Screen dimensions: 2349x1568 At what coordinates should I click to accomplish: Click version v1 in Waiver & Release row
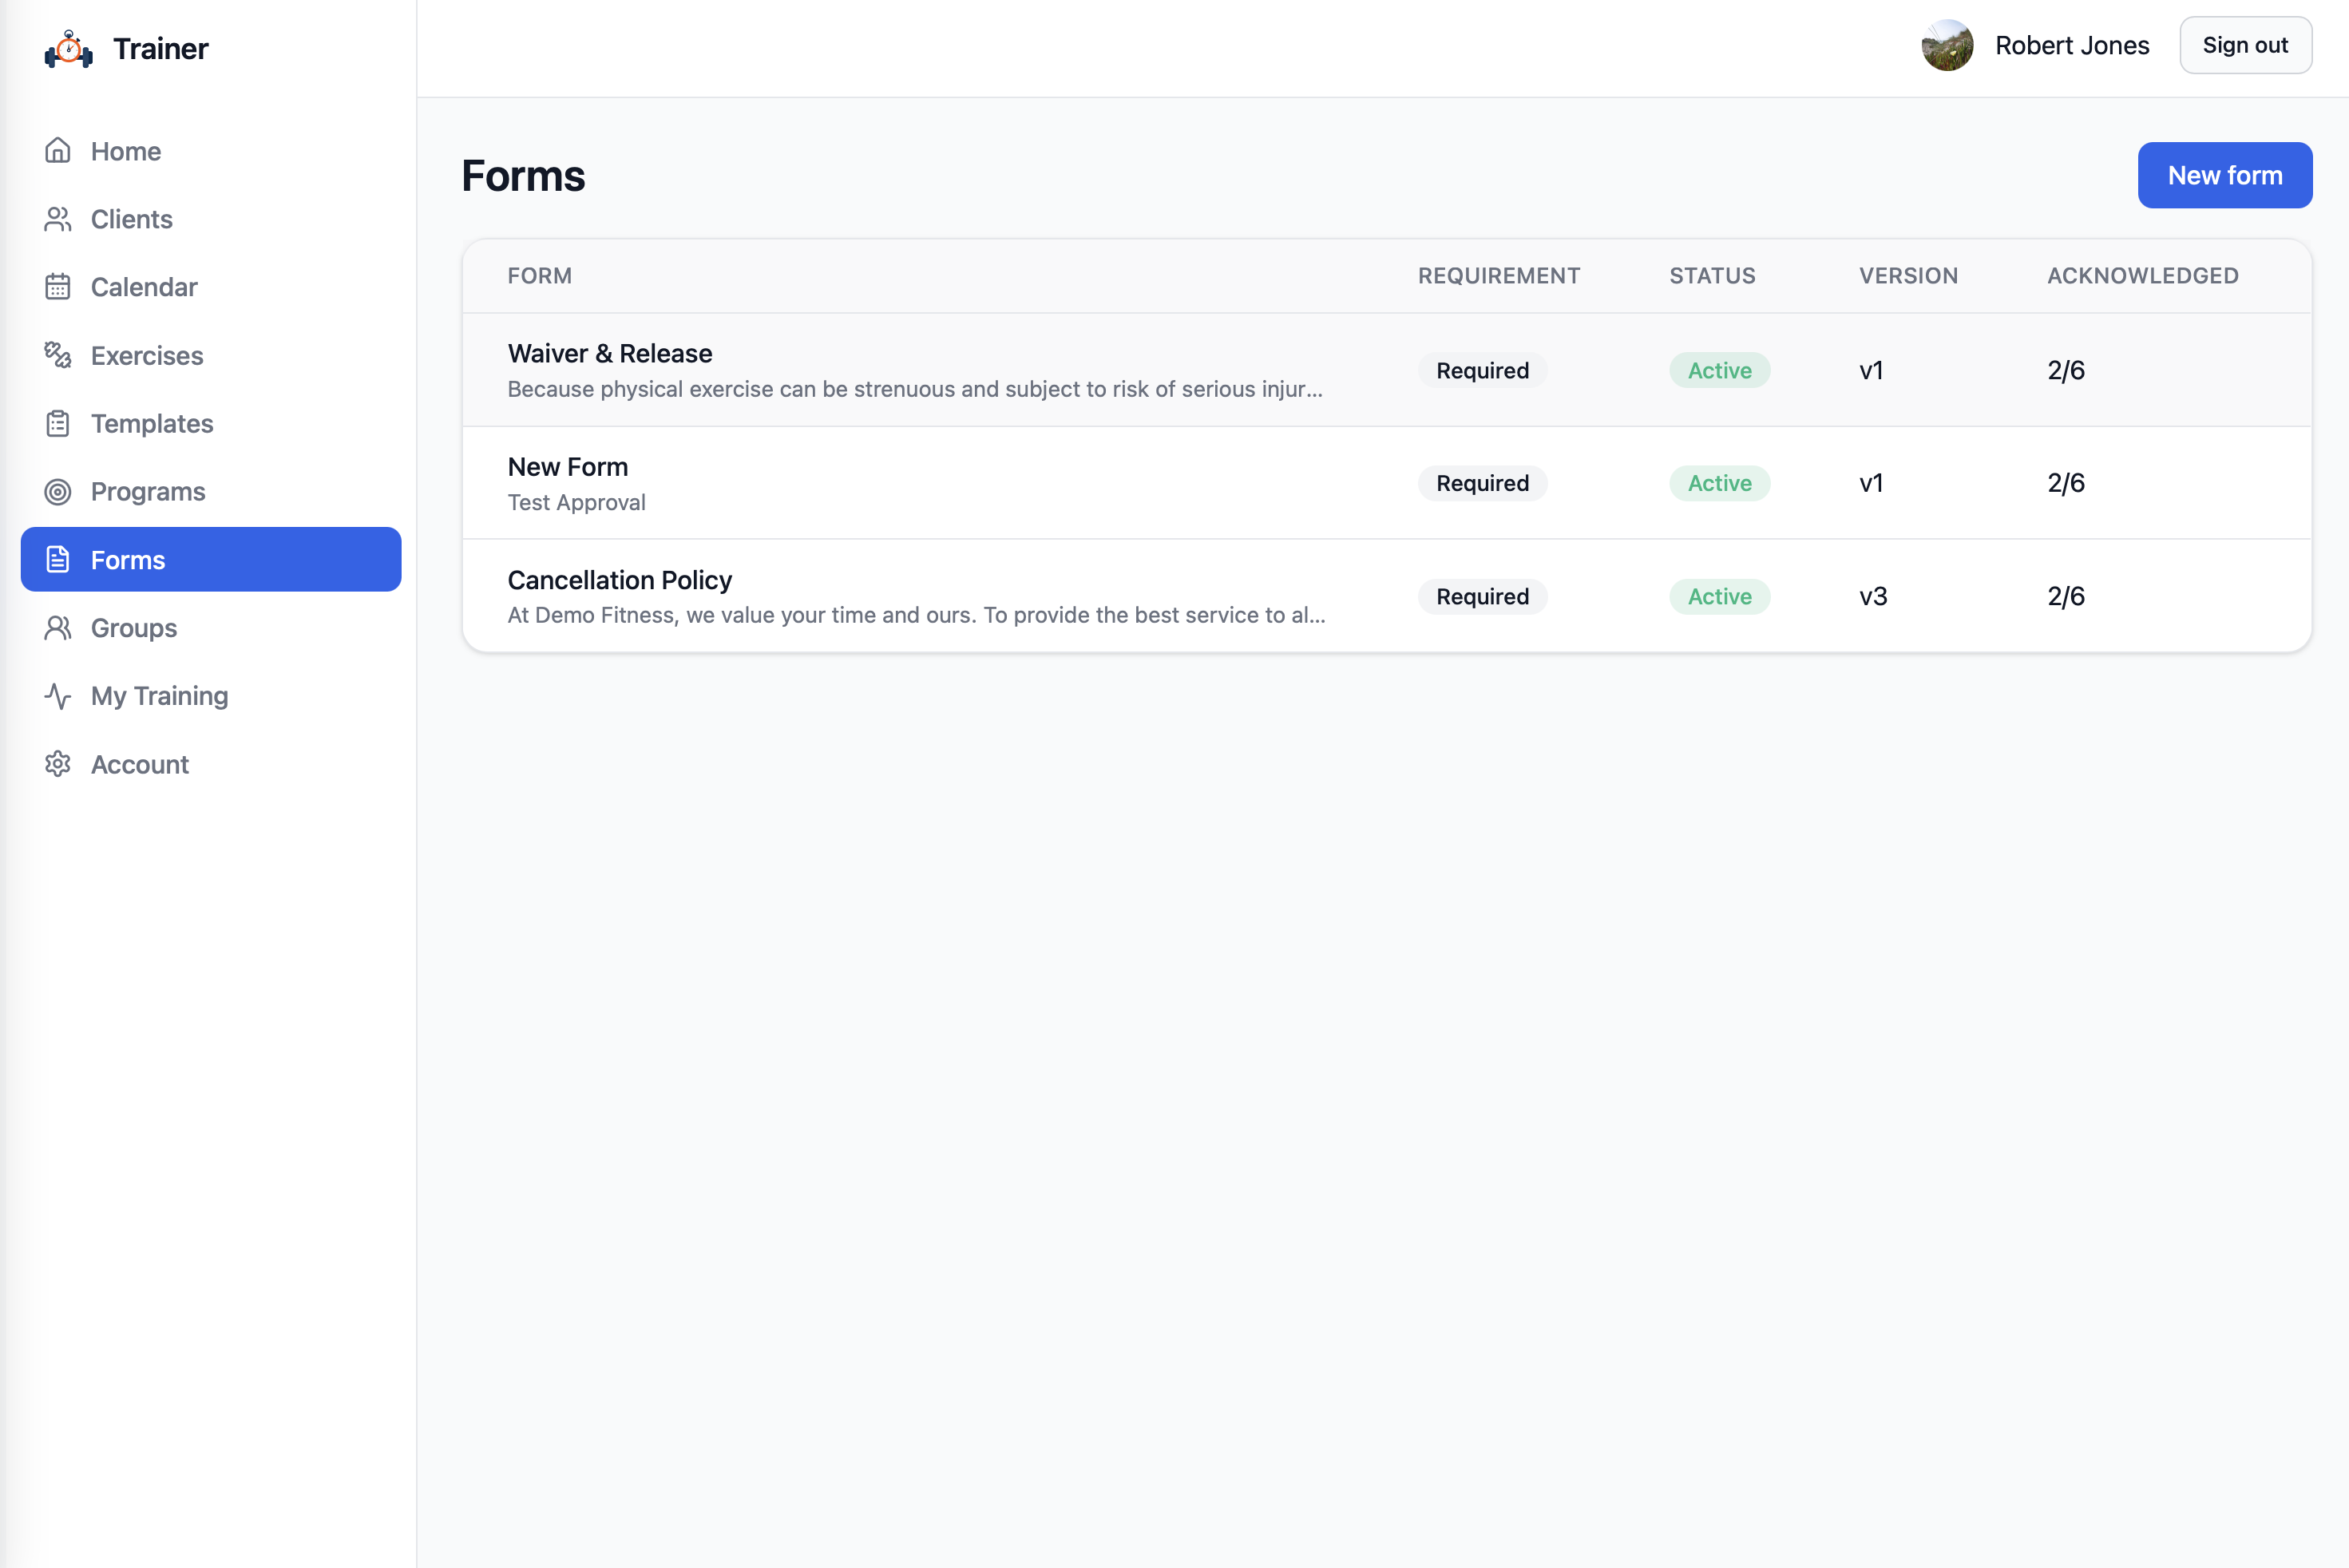click(1871, 371)
